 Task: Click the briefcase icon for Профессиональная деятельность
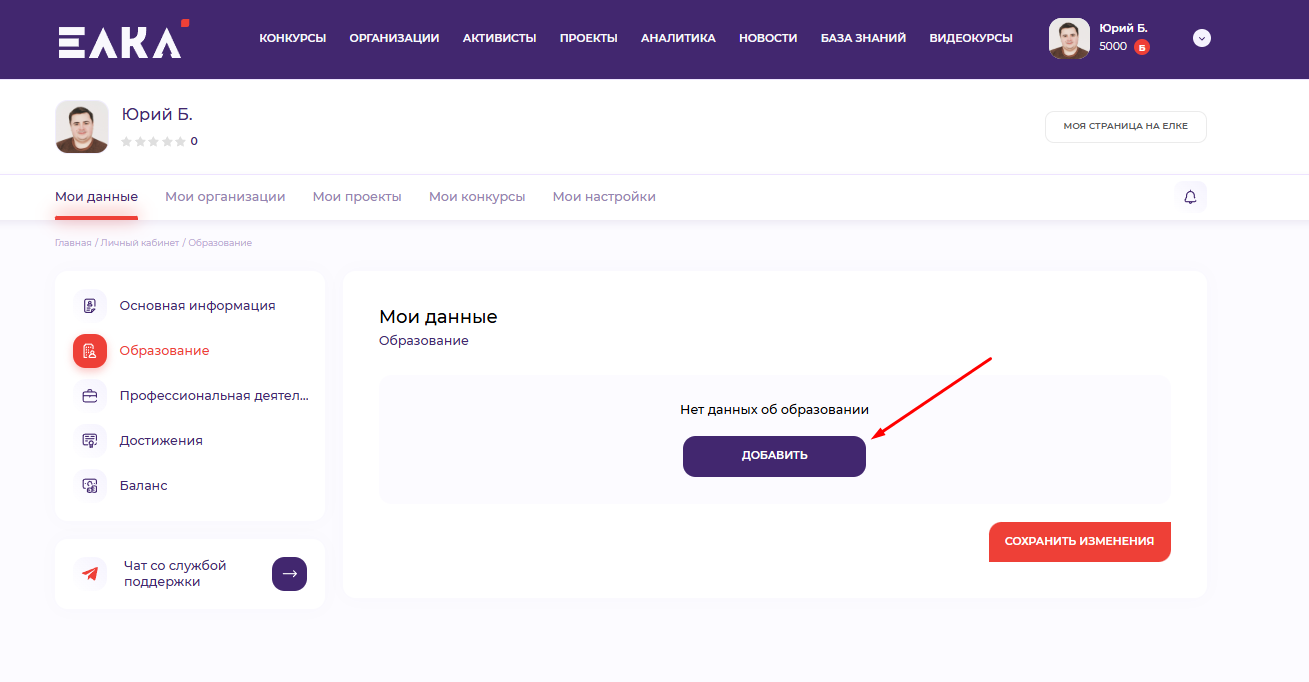point(90,396)
